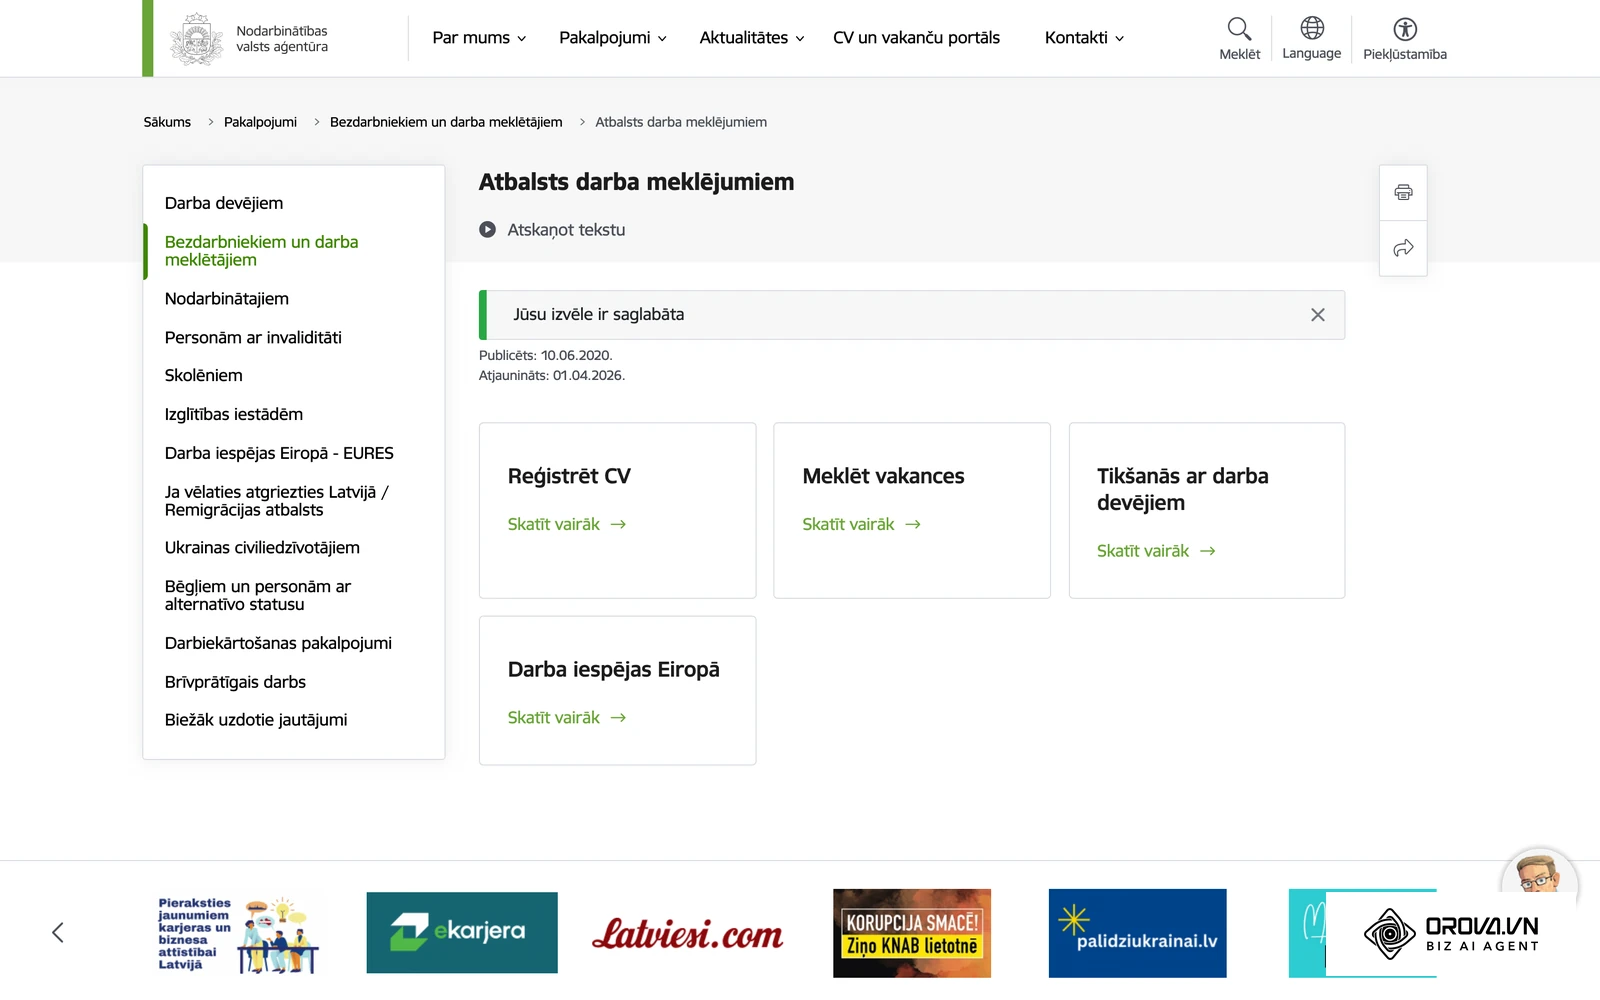This screenshot has width=1600, height=1000.
Task: Open the ekarjera banner
Action: (x=462, y=932)
